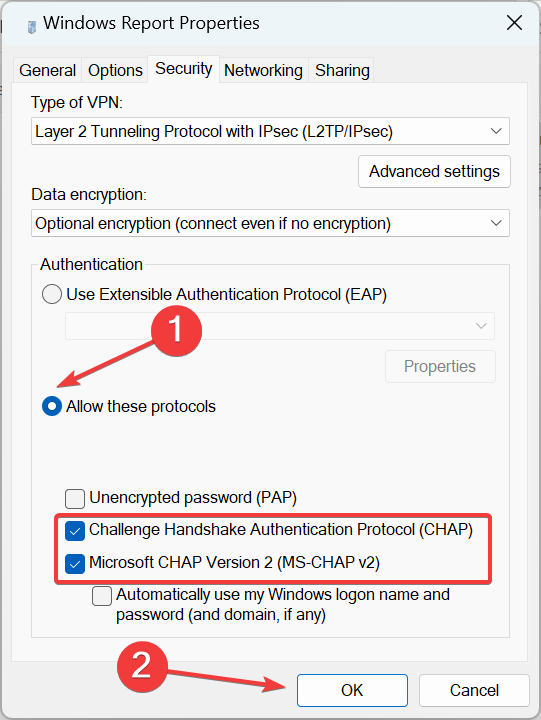The height and width of the screenshot is (720, 541).
Task: Uncheck Microsoft CHAP Version 2 checkbox
Action: [x=75, y=564]
